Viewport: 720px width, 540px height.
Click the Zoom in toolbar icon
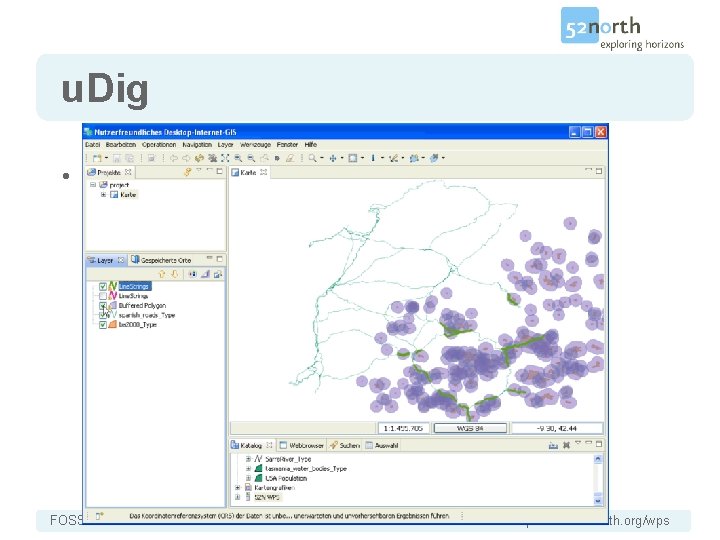pyautogui.click(x=238, y=158)
